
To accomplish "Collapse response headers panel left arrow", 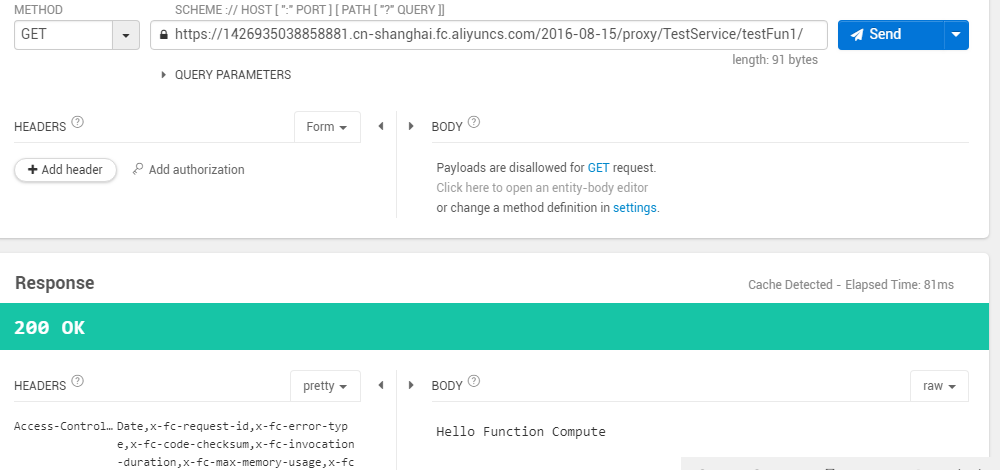I will tap(380, 386).
